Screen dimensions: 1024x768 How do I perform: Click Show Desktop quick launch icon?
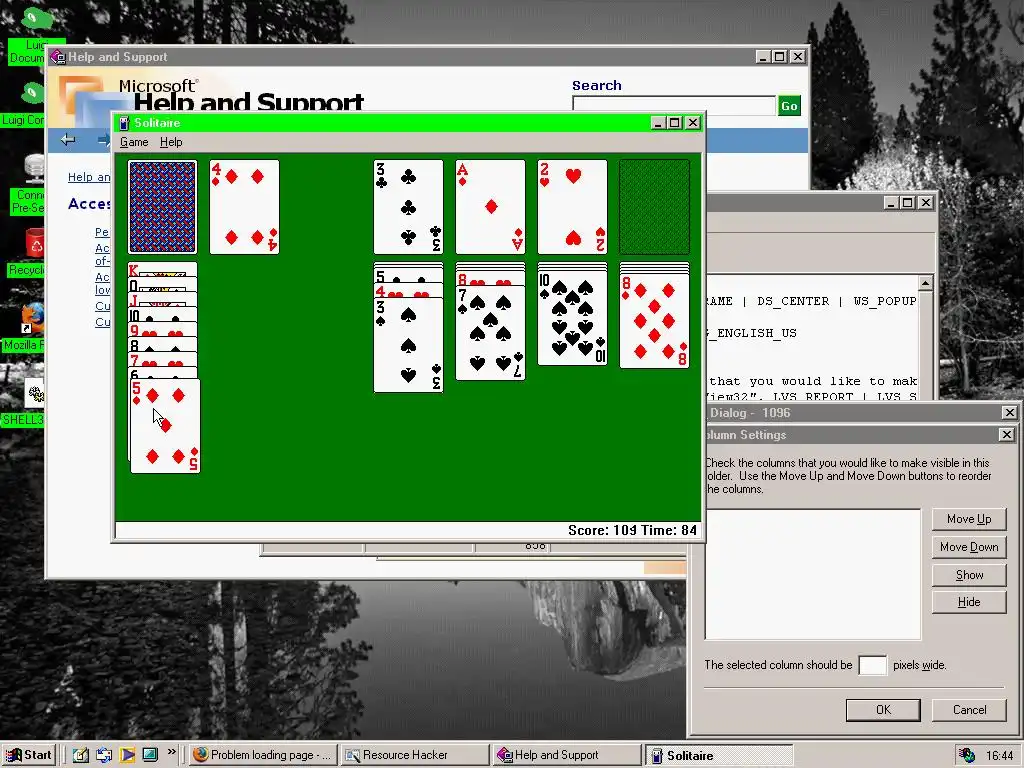150,755
